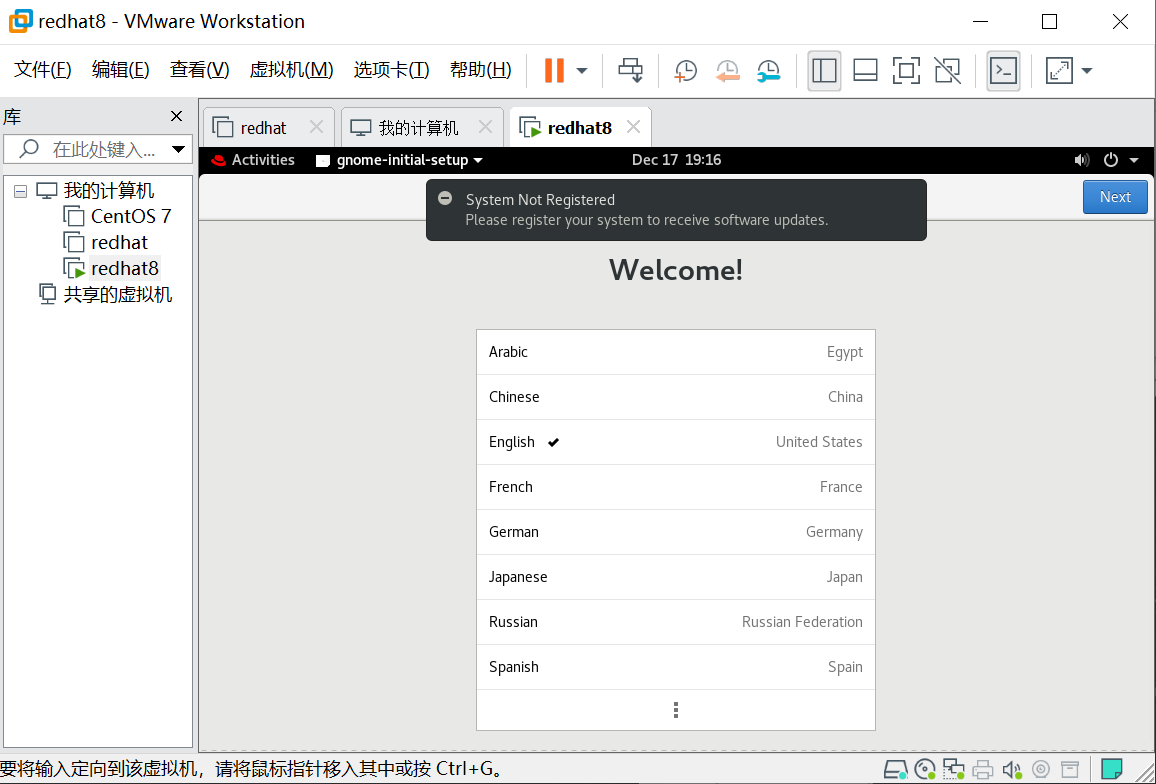Choose Arabic language
1156x784 pixels.
(675, 353)
